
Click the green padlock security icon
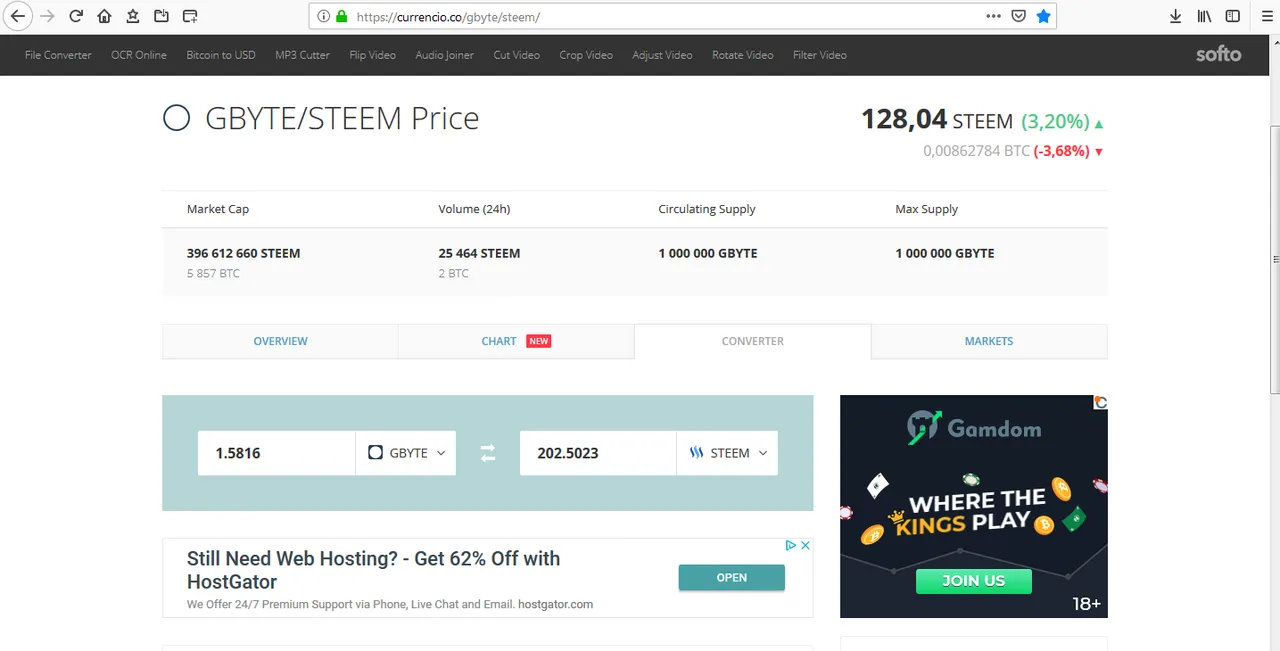click(341, 17)
